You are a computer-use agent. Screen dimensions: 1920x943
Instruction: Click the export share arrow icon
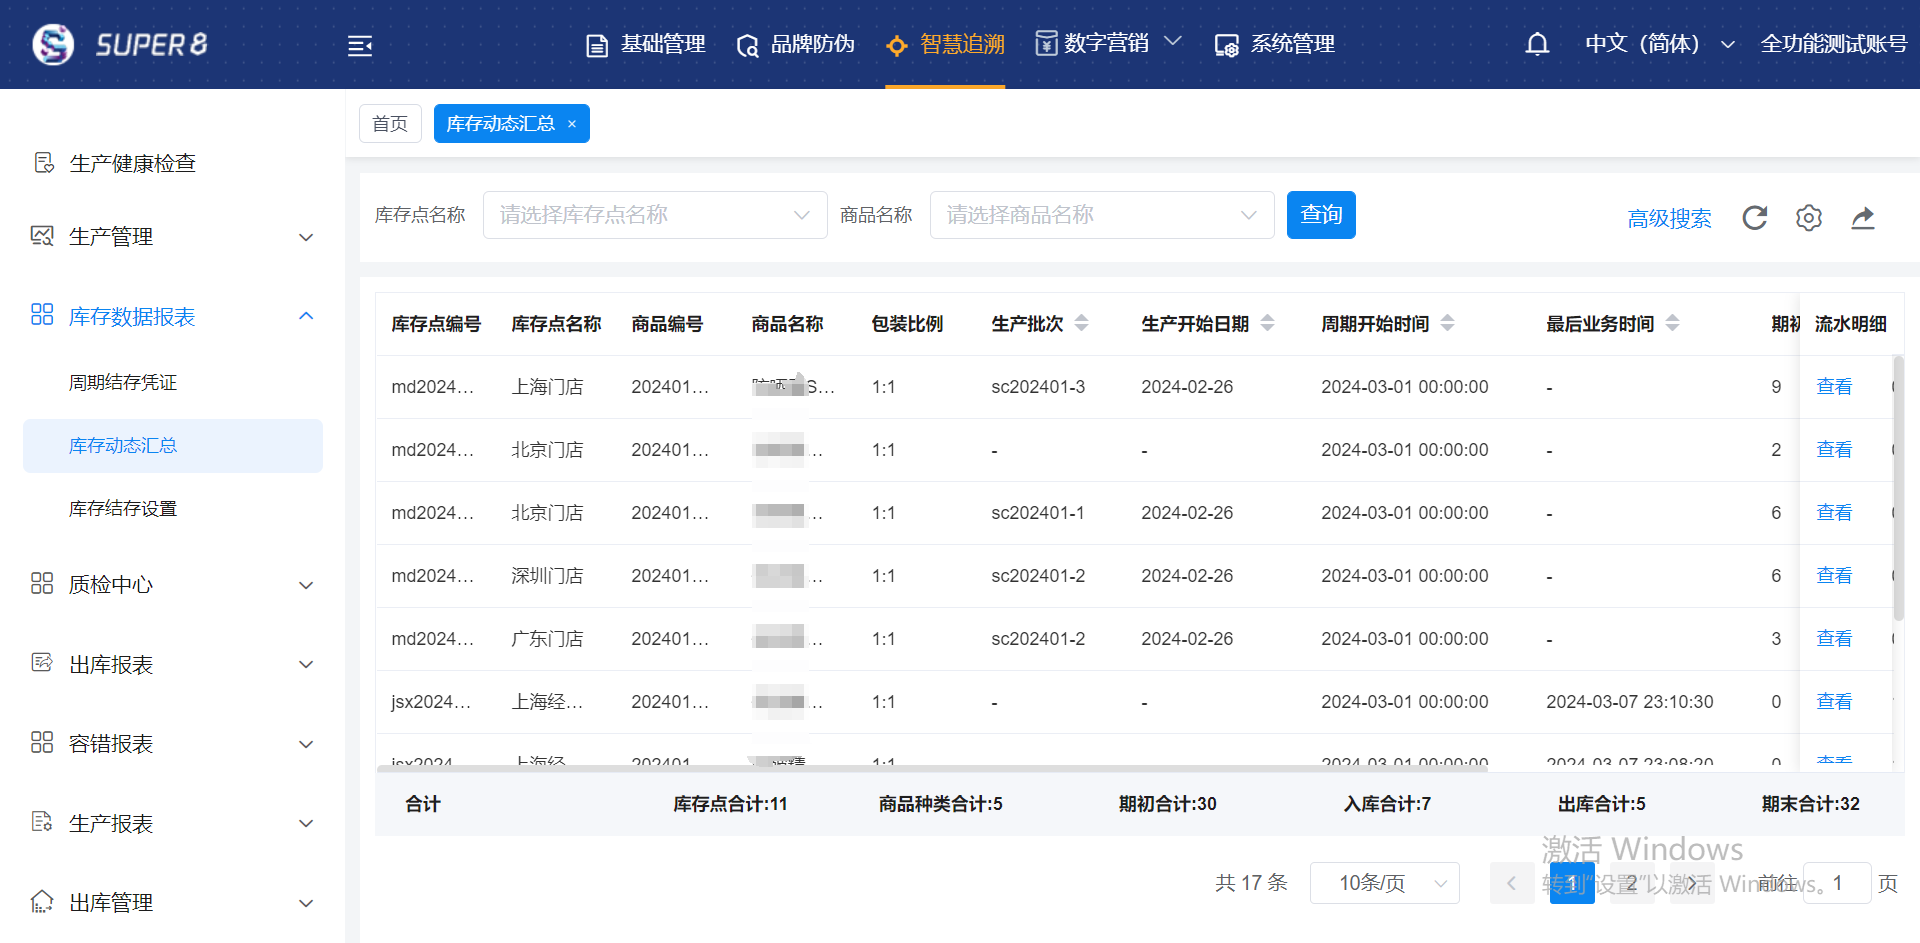point(1862,218)
